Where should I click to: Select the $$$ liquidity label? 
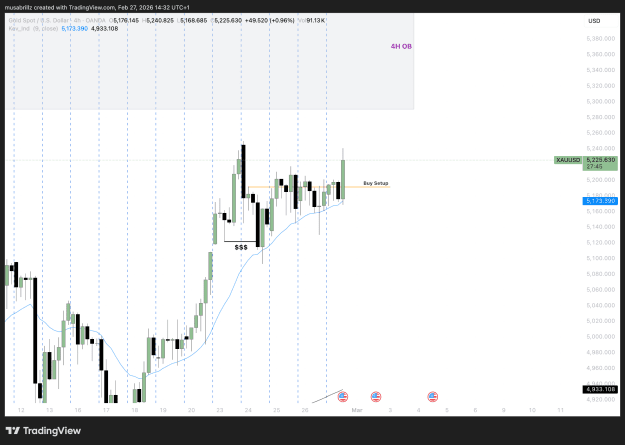(241, 248)
